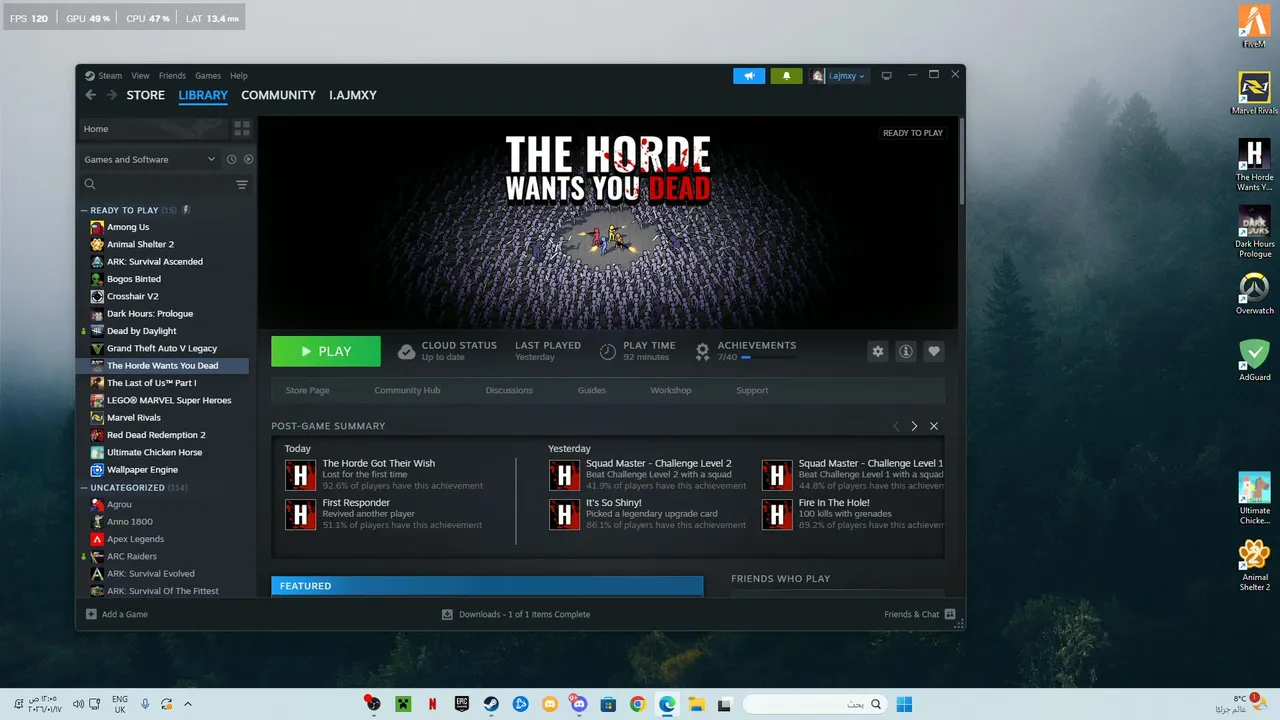Add game to favorites heart icon
1280x720 pixels.
[x=934, y=351]
